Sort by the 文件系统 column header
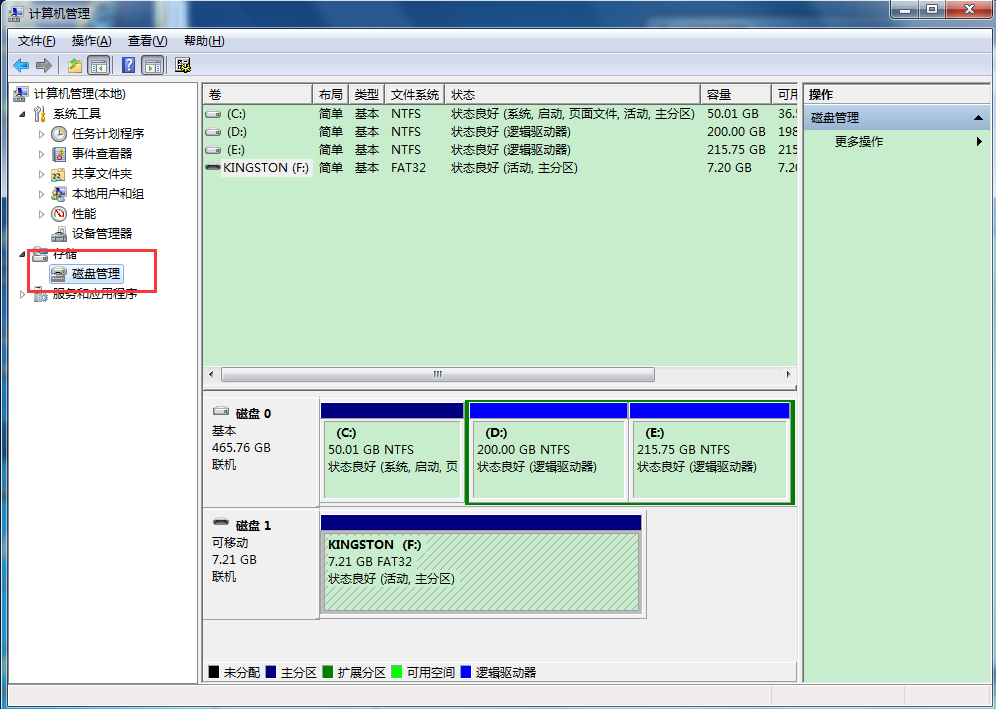 (415, 95)
